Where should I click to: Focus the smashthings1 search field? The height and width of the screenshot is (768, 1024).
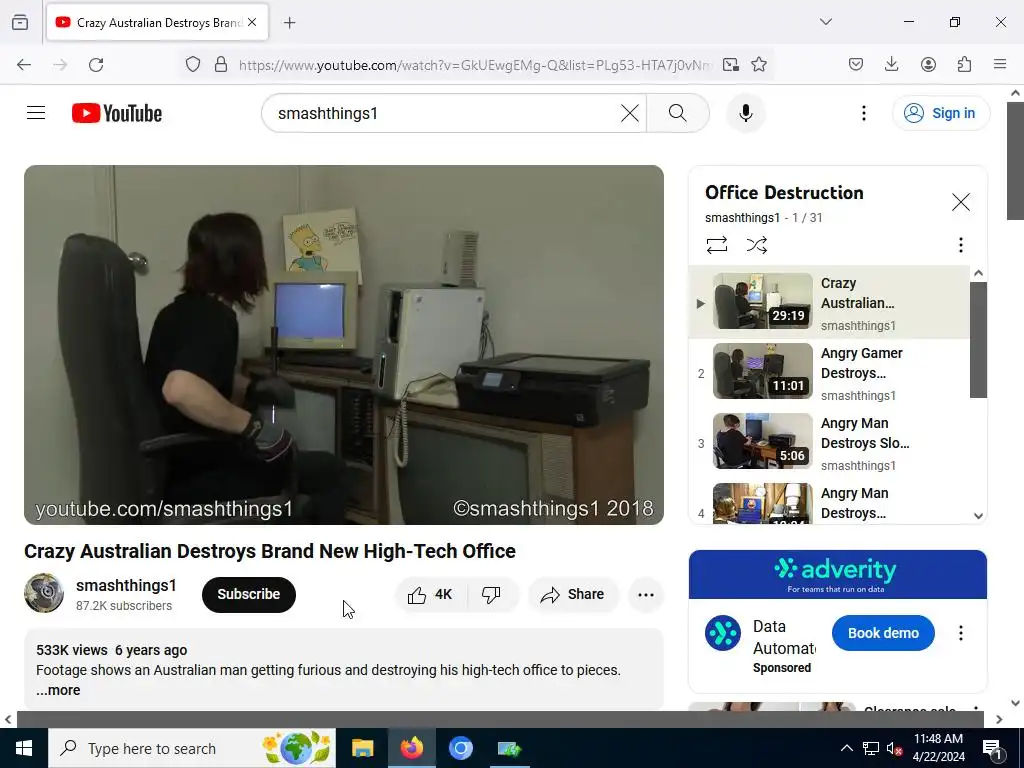tap(444, 113)
